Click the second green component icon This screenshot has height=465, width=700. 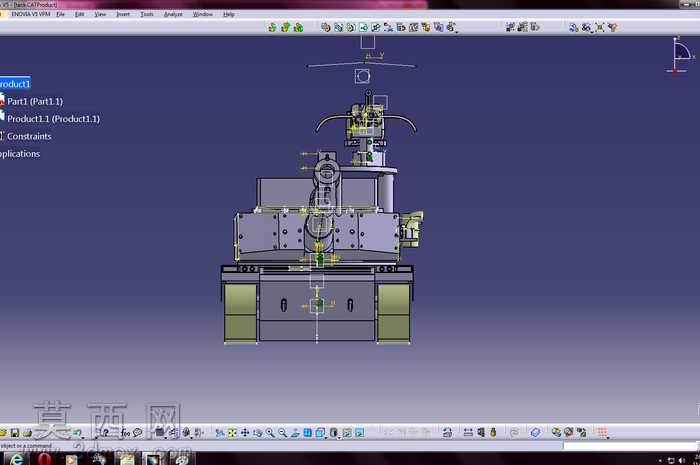coord(285,28)
